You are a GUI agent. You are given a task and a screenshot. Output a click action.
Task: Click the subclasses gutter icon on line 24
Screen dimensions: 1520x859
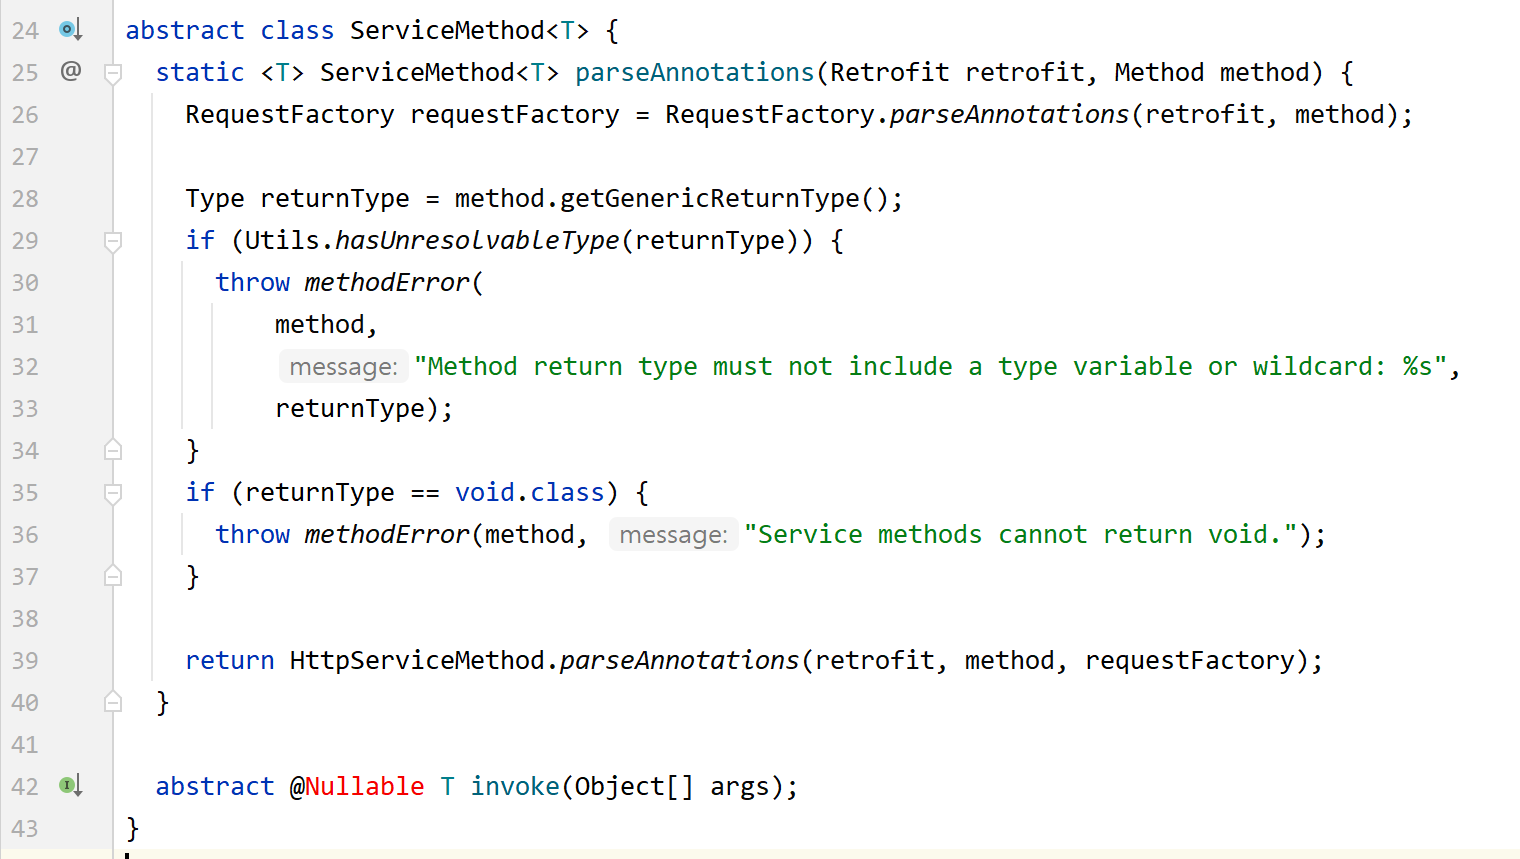tap(70, 30)
